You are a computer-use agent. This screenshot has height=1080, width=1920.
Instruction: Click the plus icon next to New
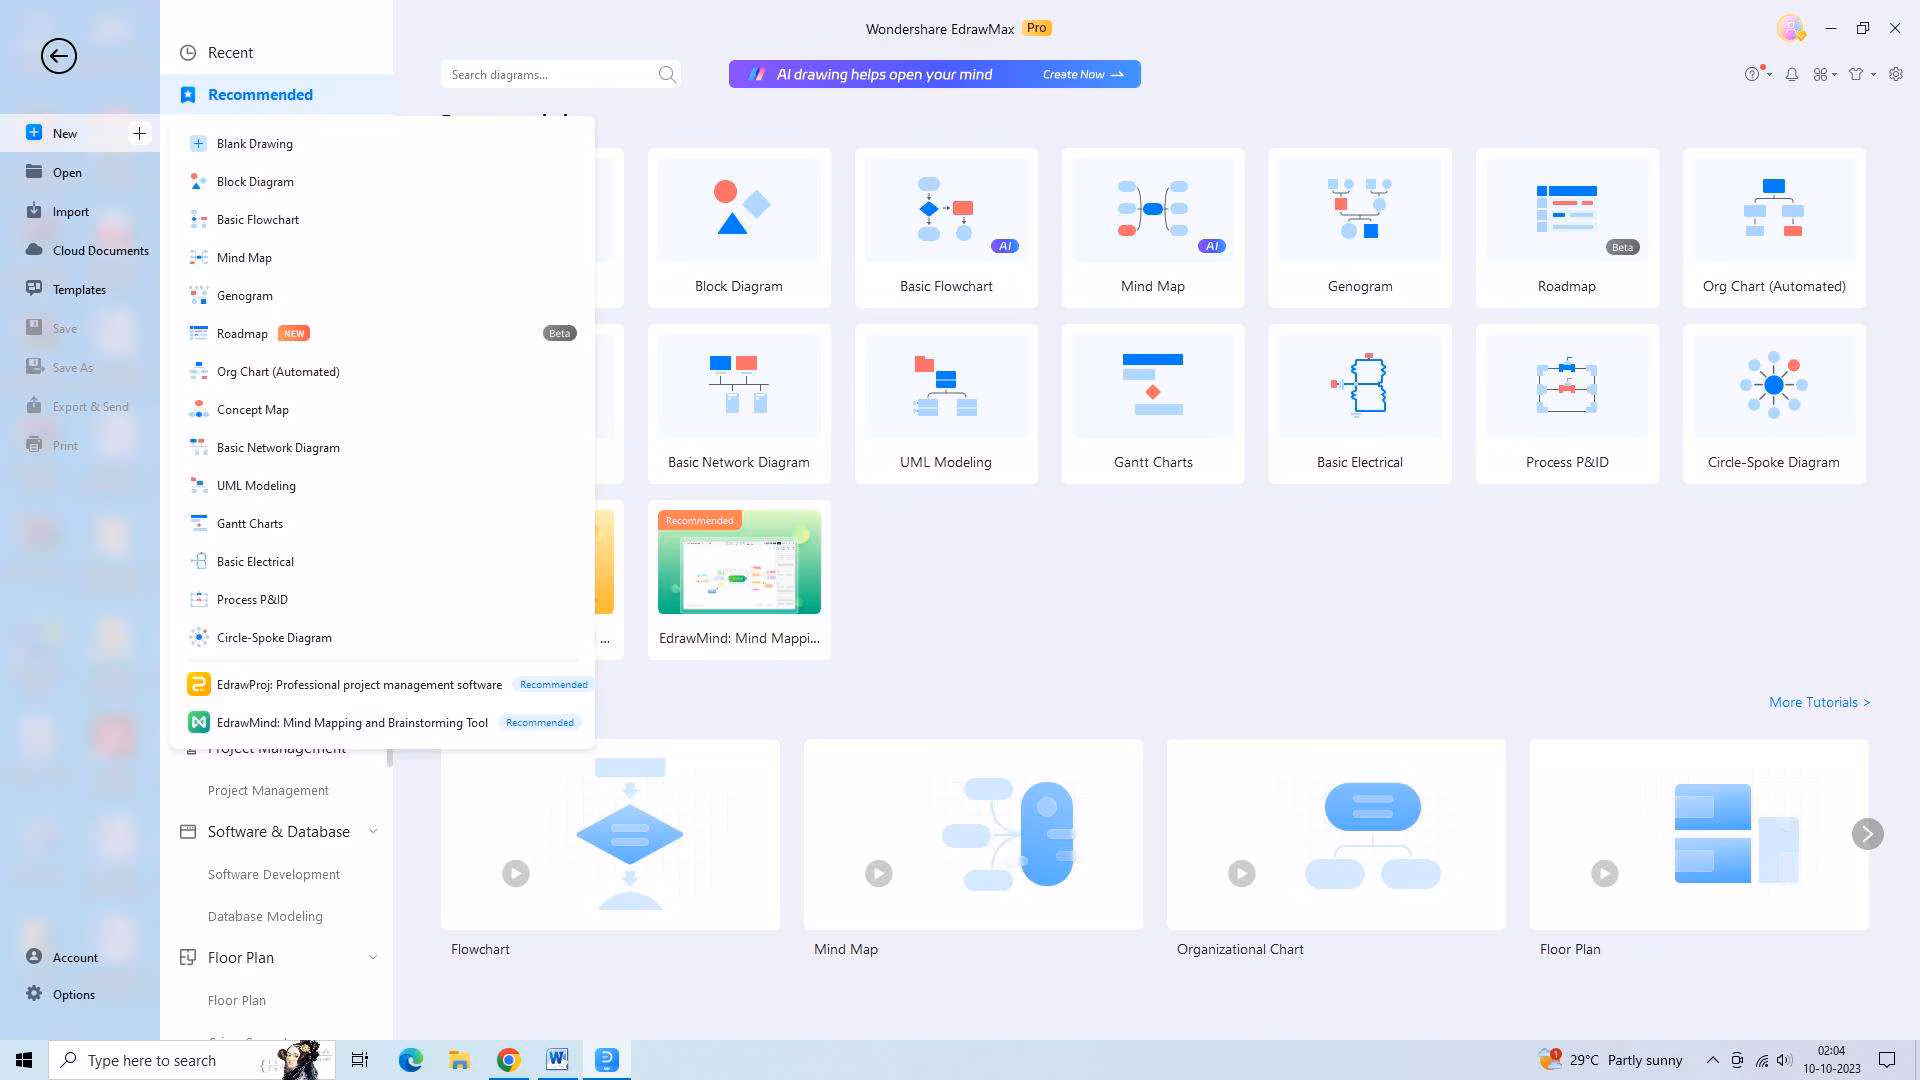click(x=139, y=133)
